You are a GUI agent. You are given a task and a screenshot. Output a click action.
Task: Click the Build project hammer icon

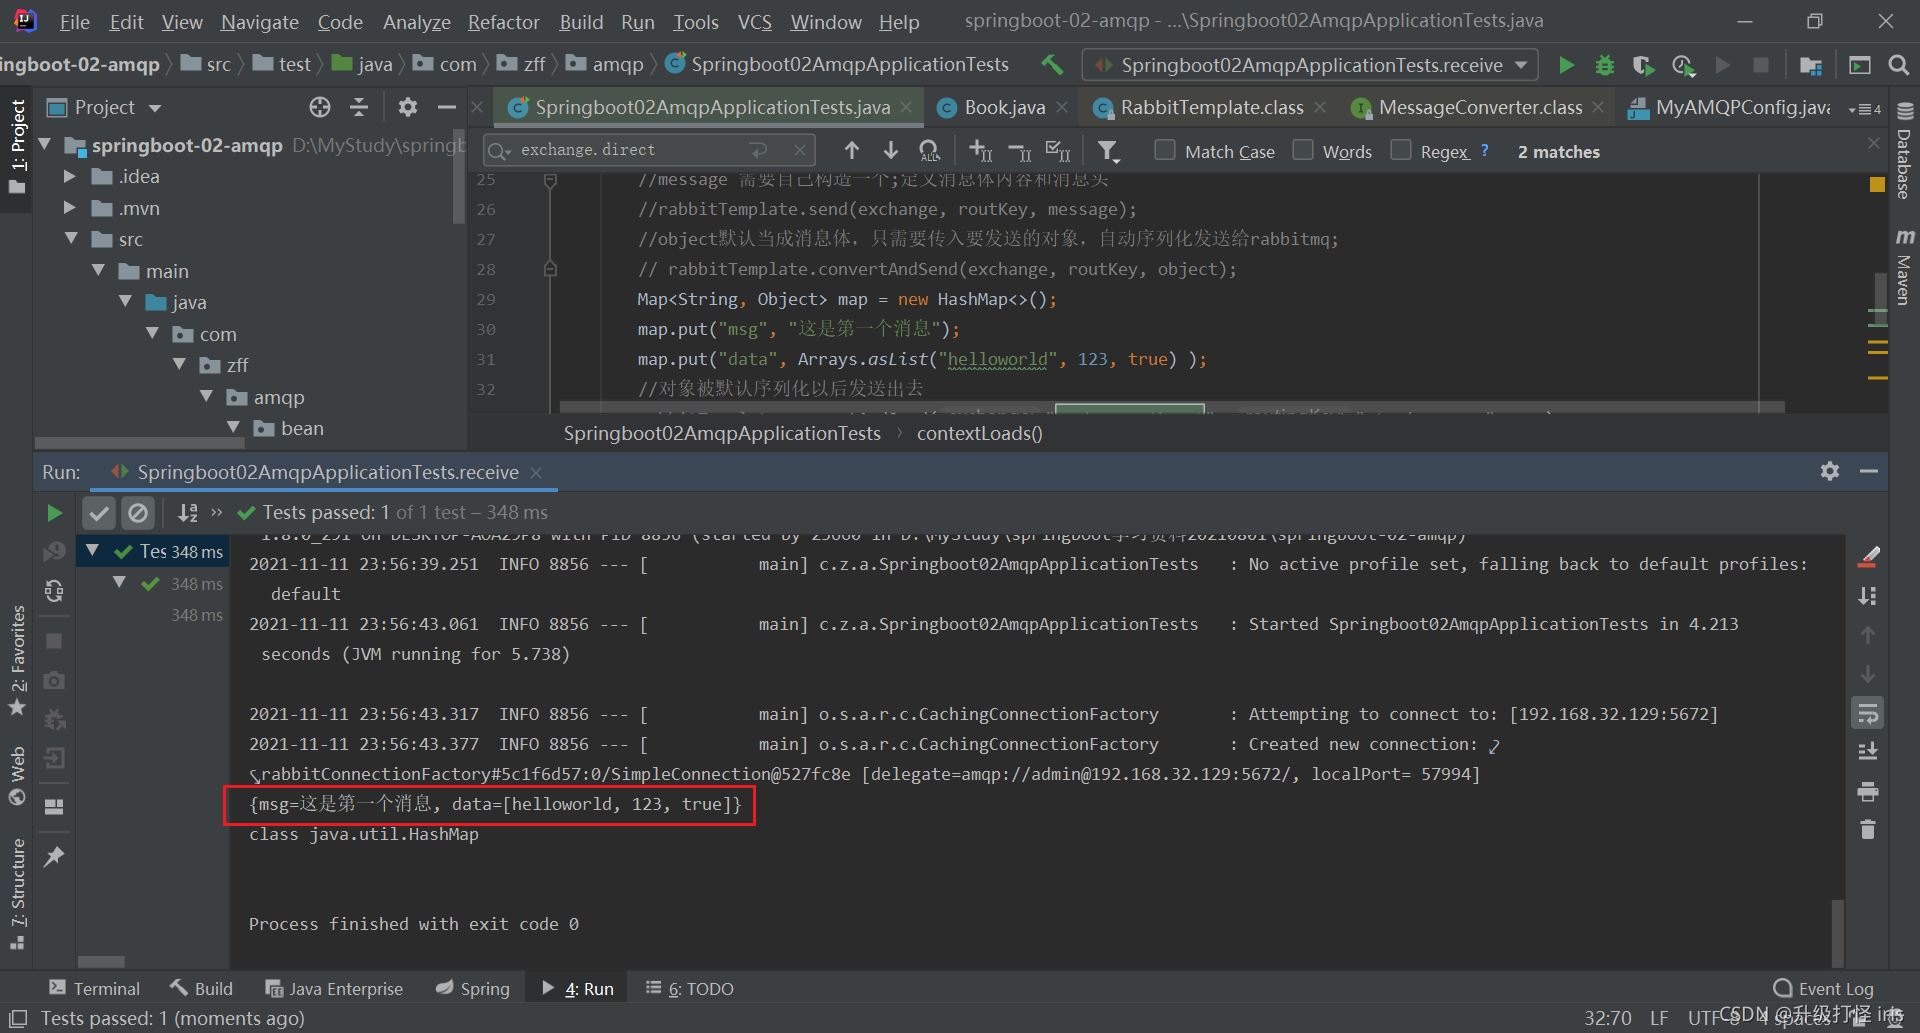point(1052,65)
